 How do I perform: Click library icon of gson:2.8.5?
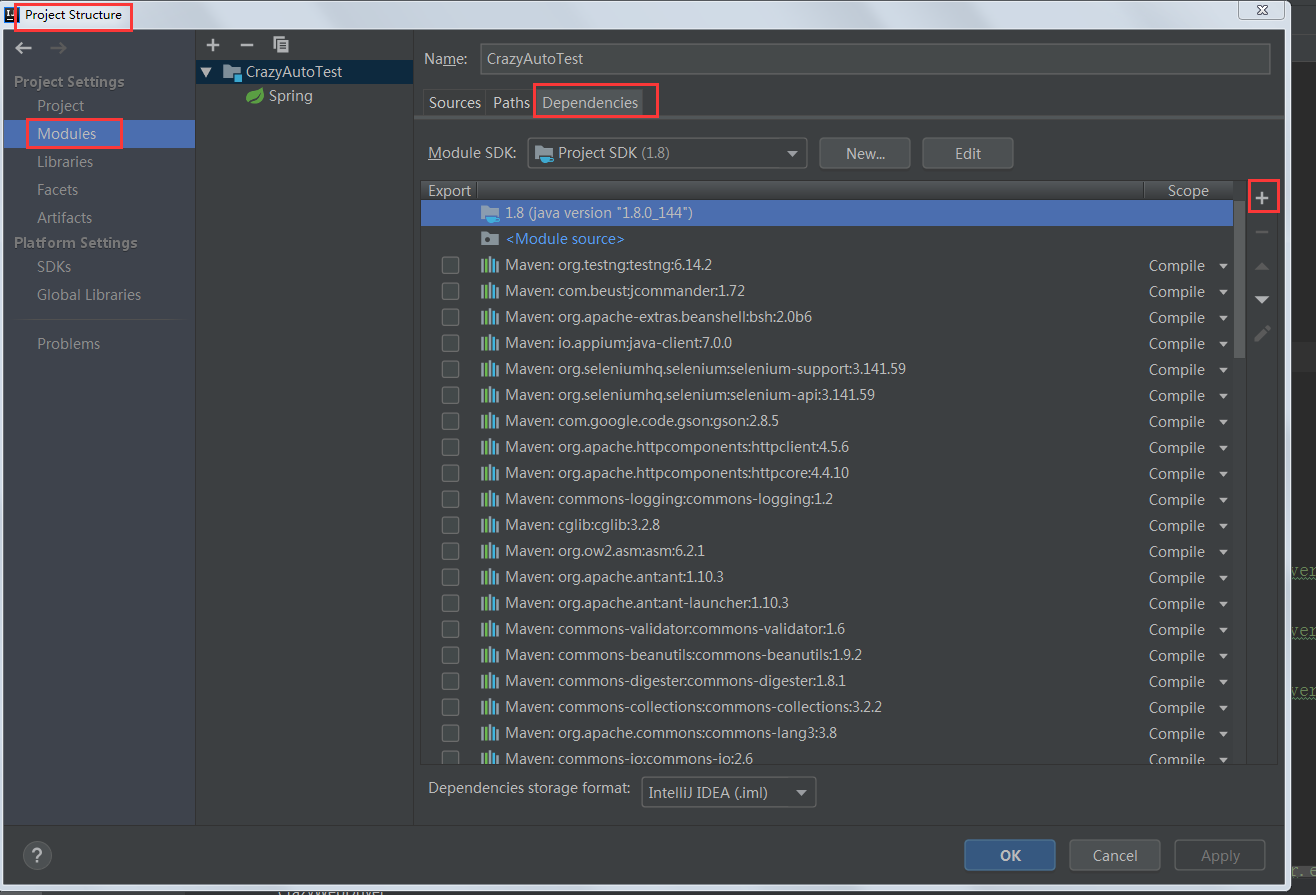click(490, 421)
